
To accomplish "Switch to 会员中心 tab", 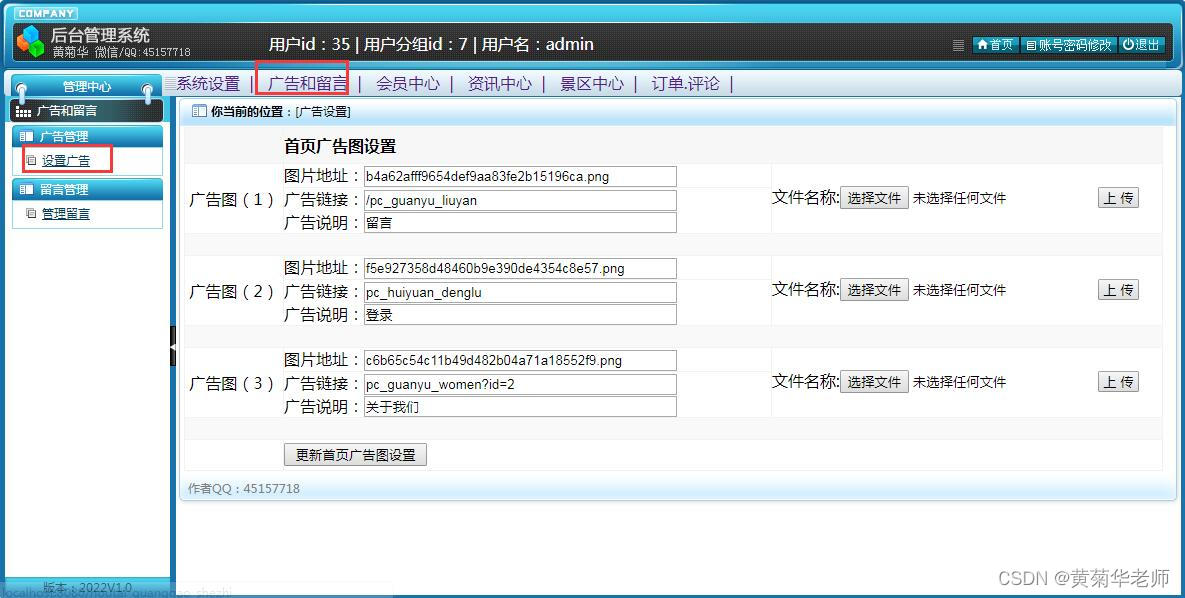I will 408,83.
